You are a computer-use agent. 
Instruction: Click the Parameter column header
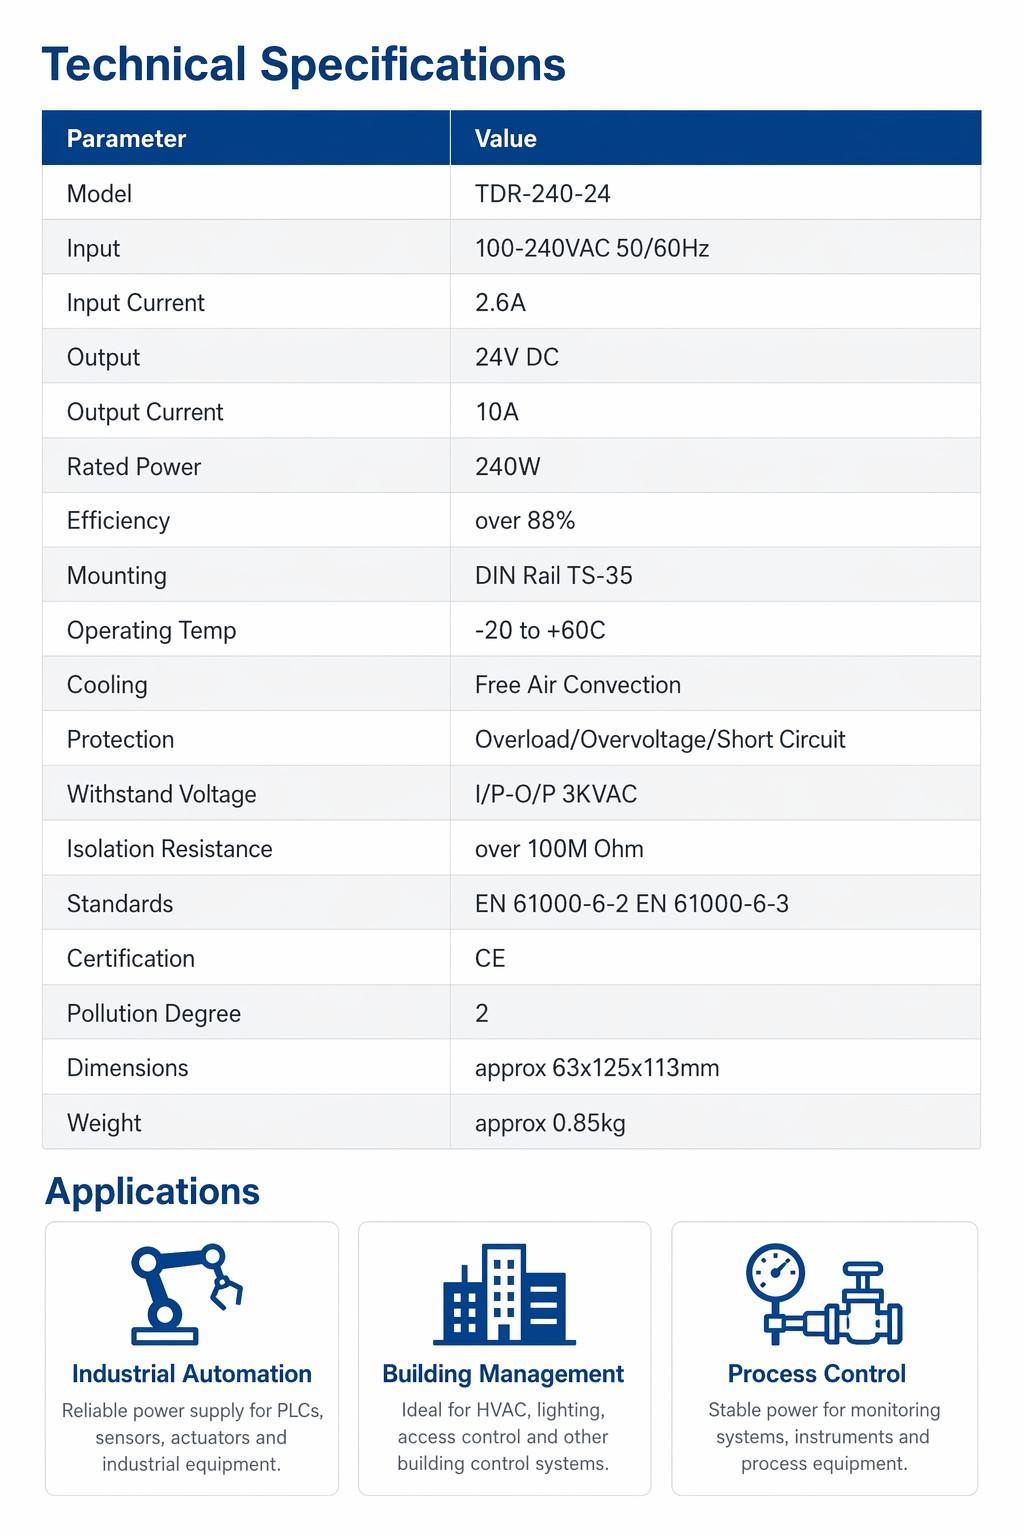[126, 138]
